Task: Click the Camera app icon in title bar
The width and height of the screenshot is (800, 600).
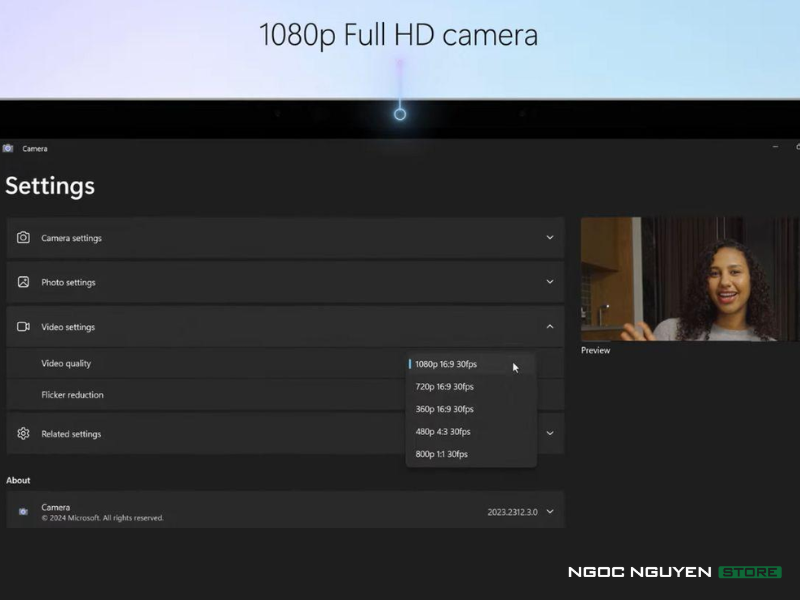Action: tap(8, 148)
